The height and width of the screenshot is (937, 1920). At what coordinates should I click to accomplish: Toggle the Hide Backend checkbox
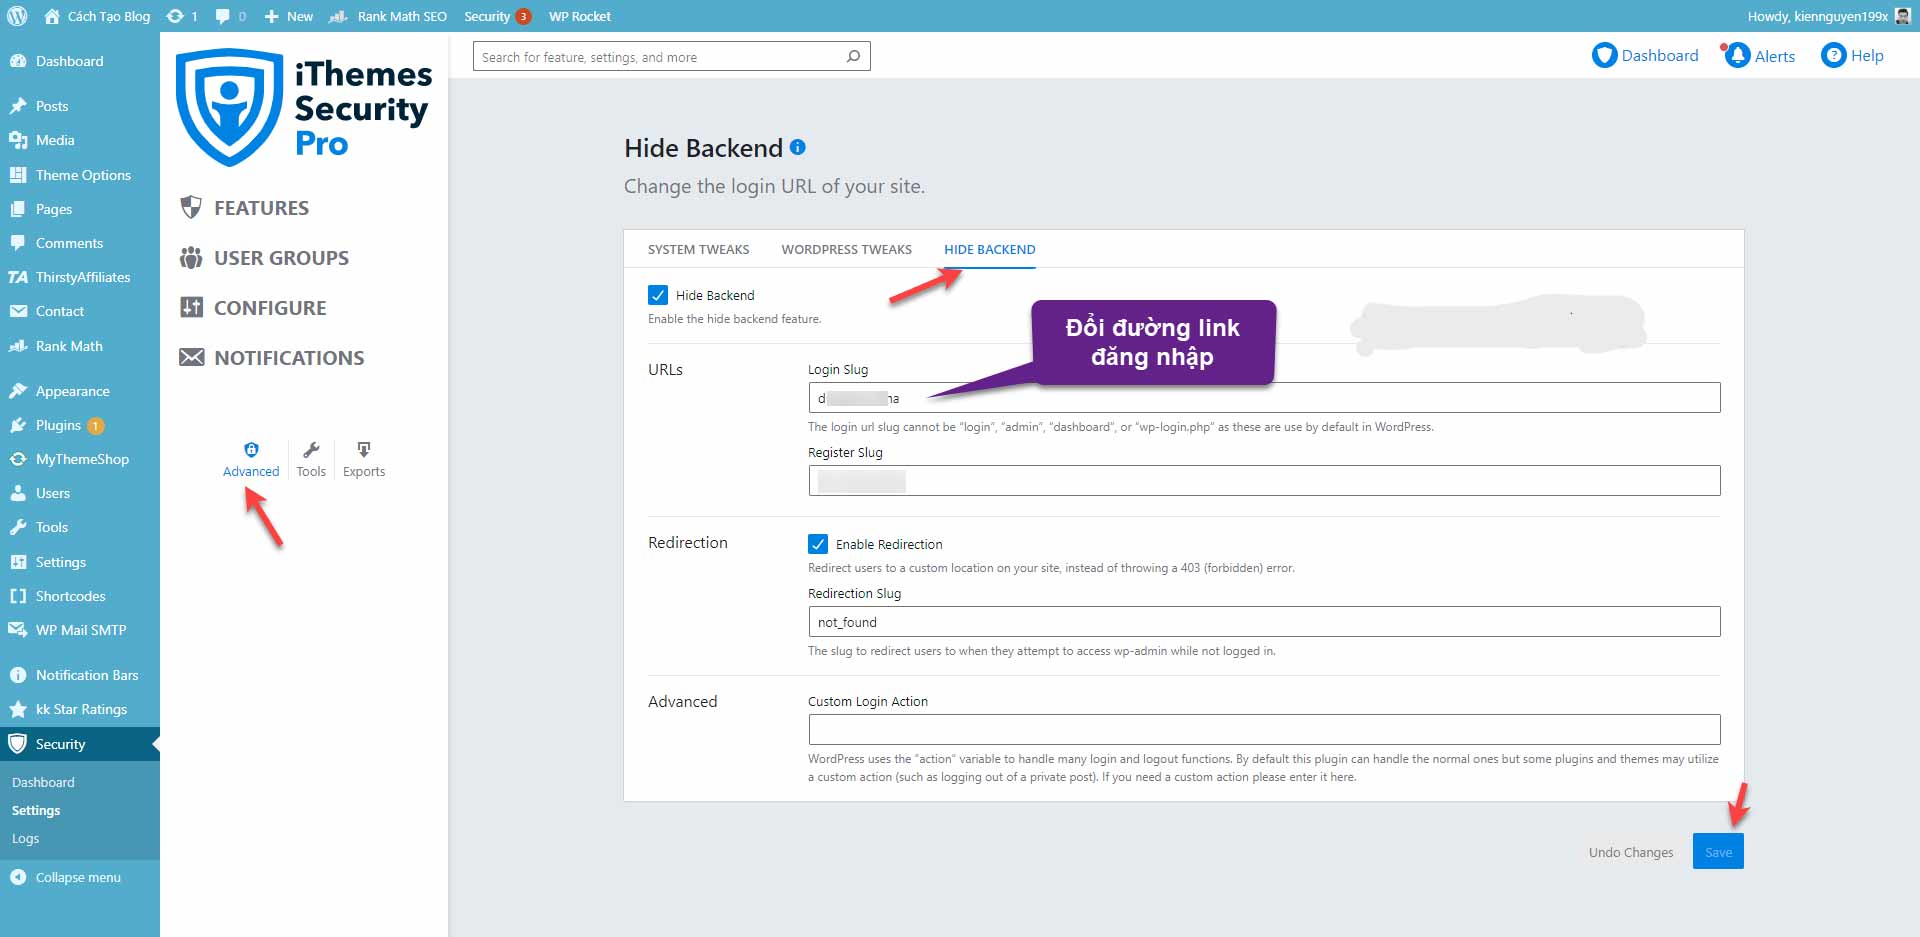pyautogui.click(x=658, y=295)
